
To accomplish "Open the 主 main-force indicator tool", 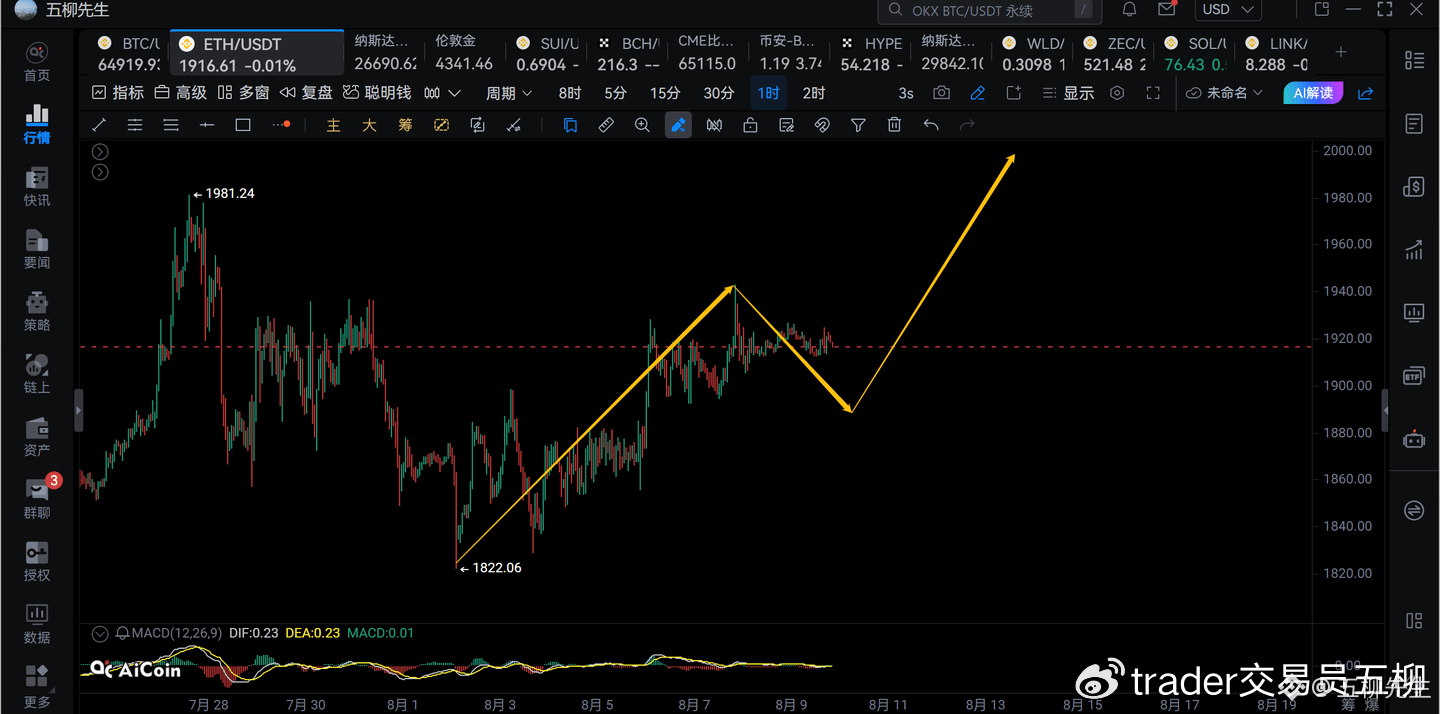I will pos(333,125).
